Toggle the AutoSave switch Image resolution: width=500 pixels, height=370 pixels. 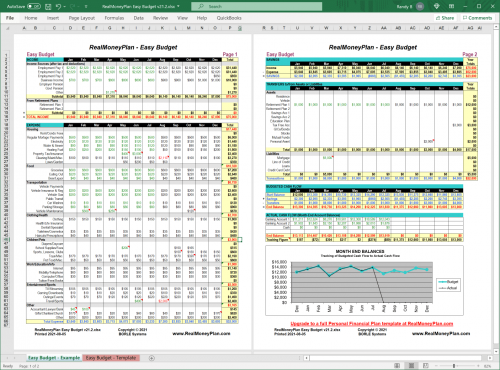(33, 6)
